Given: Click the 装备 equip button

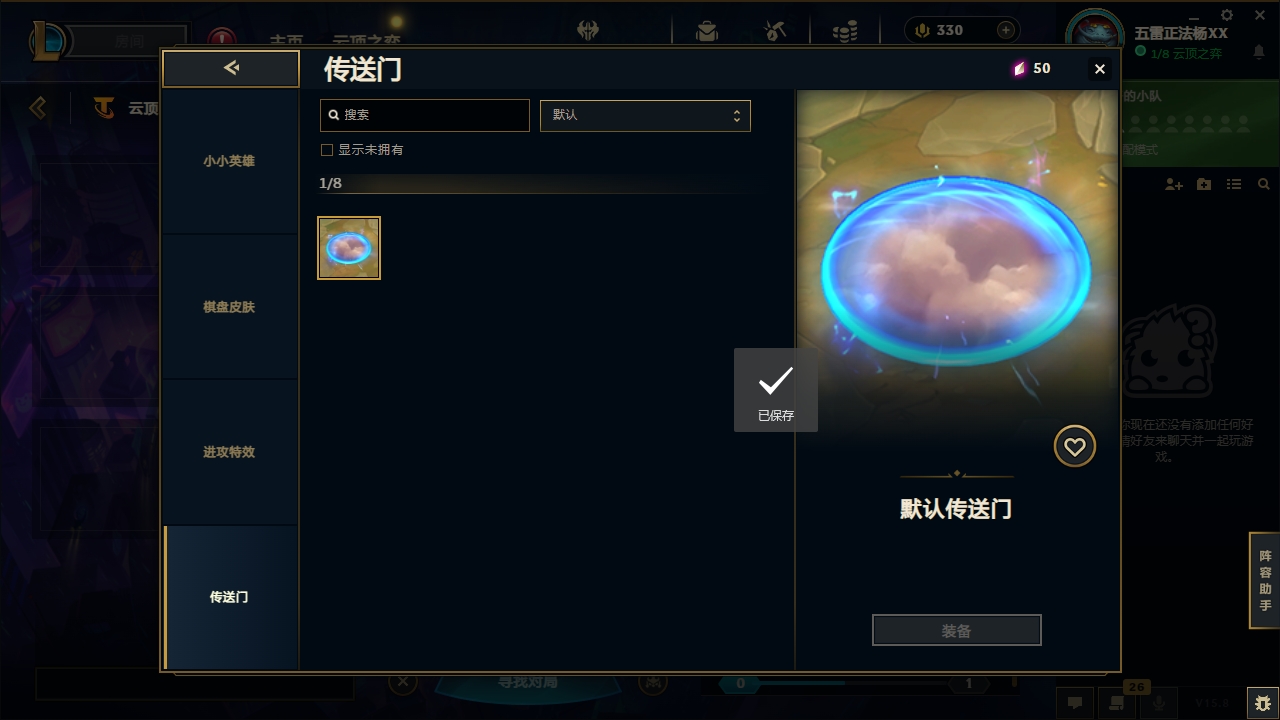Looking at the screenshot, I should [957, 631].
